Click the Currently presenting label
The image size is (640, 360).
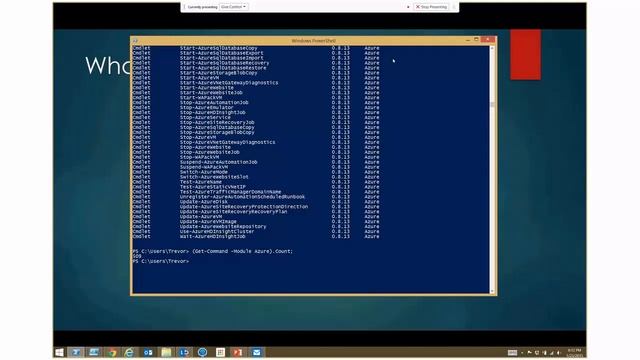(202, 7)
